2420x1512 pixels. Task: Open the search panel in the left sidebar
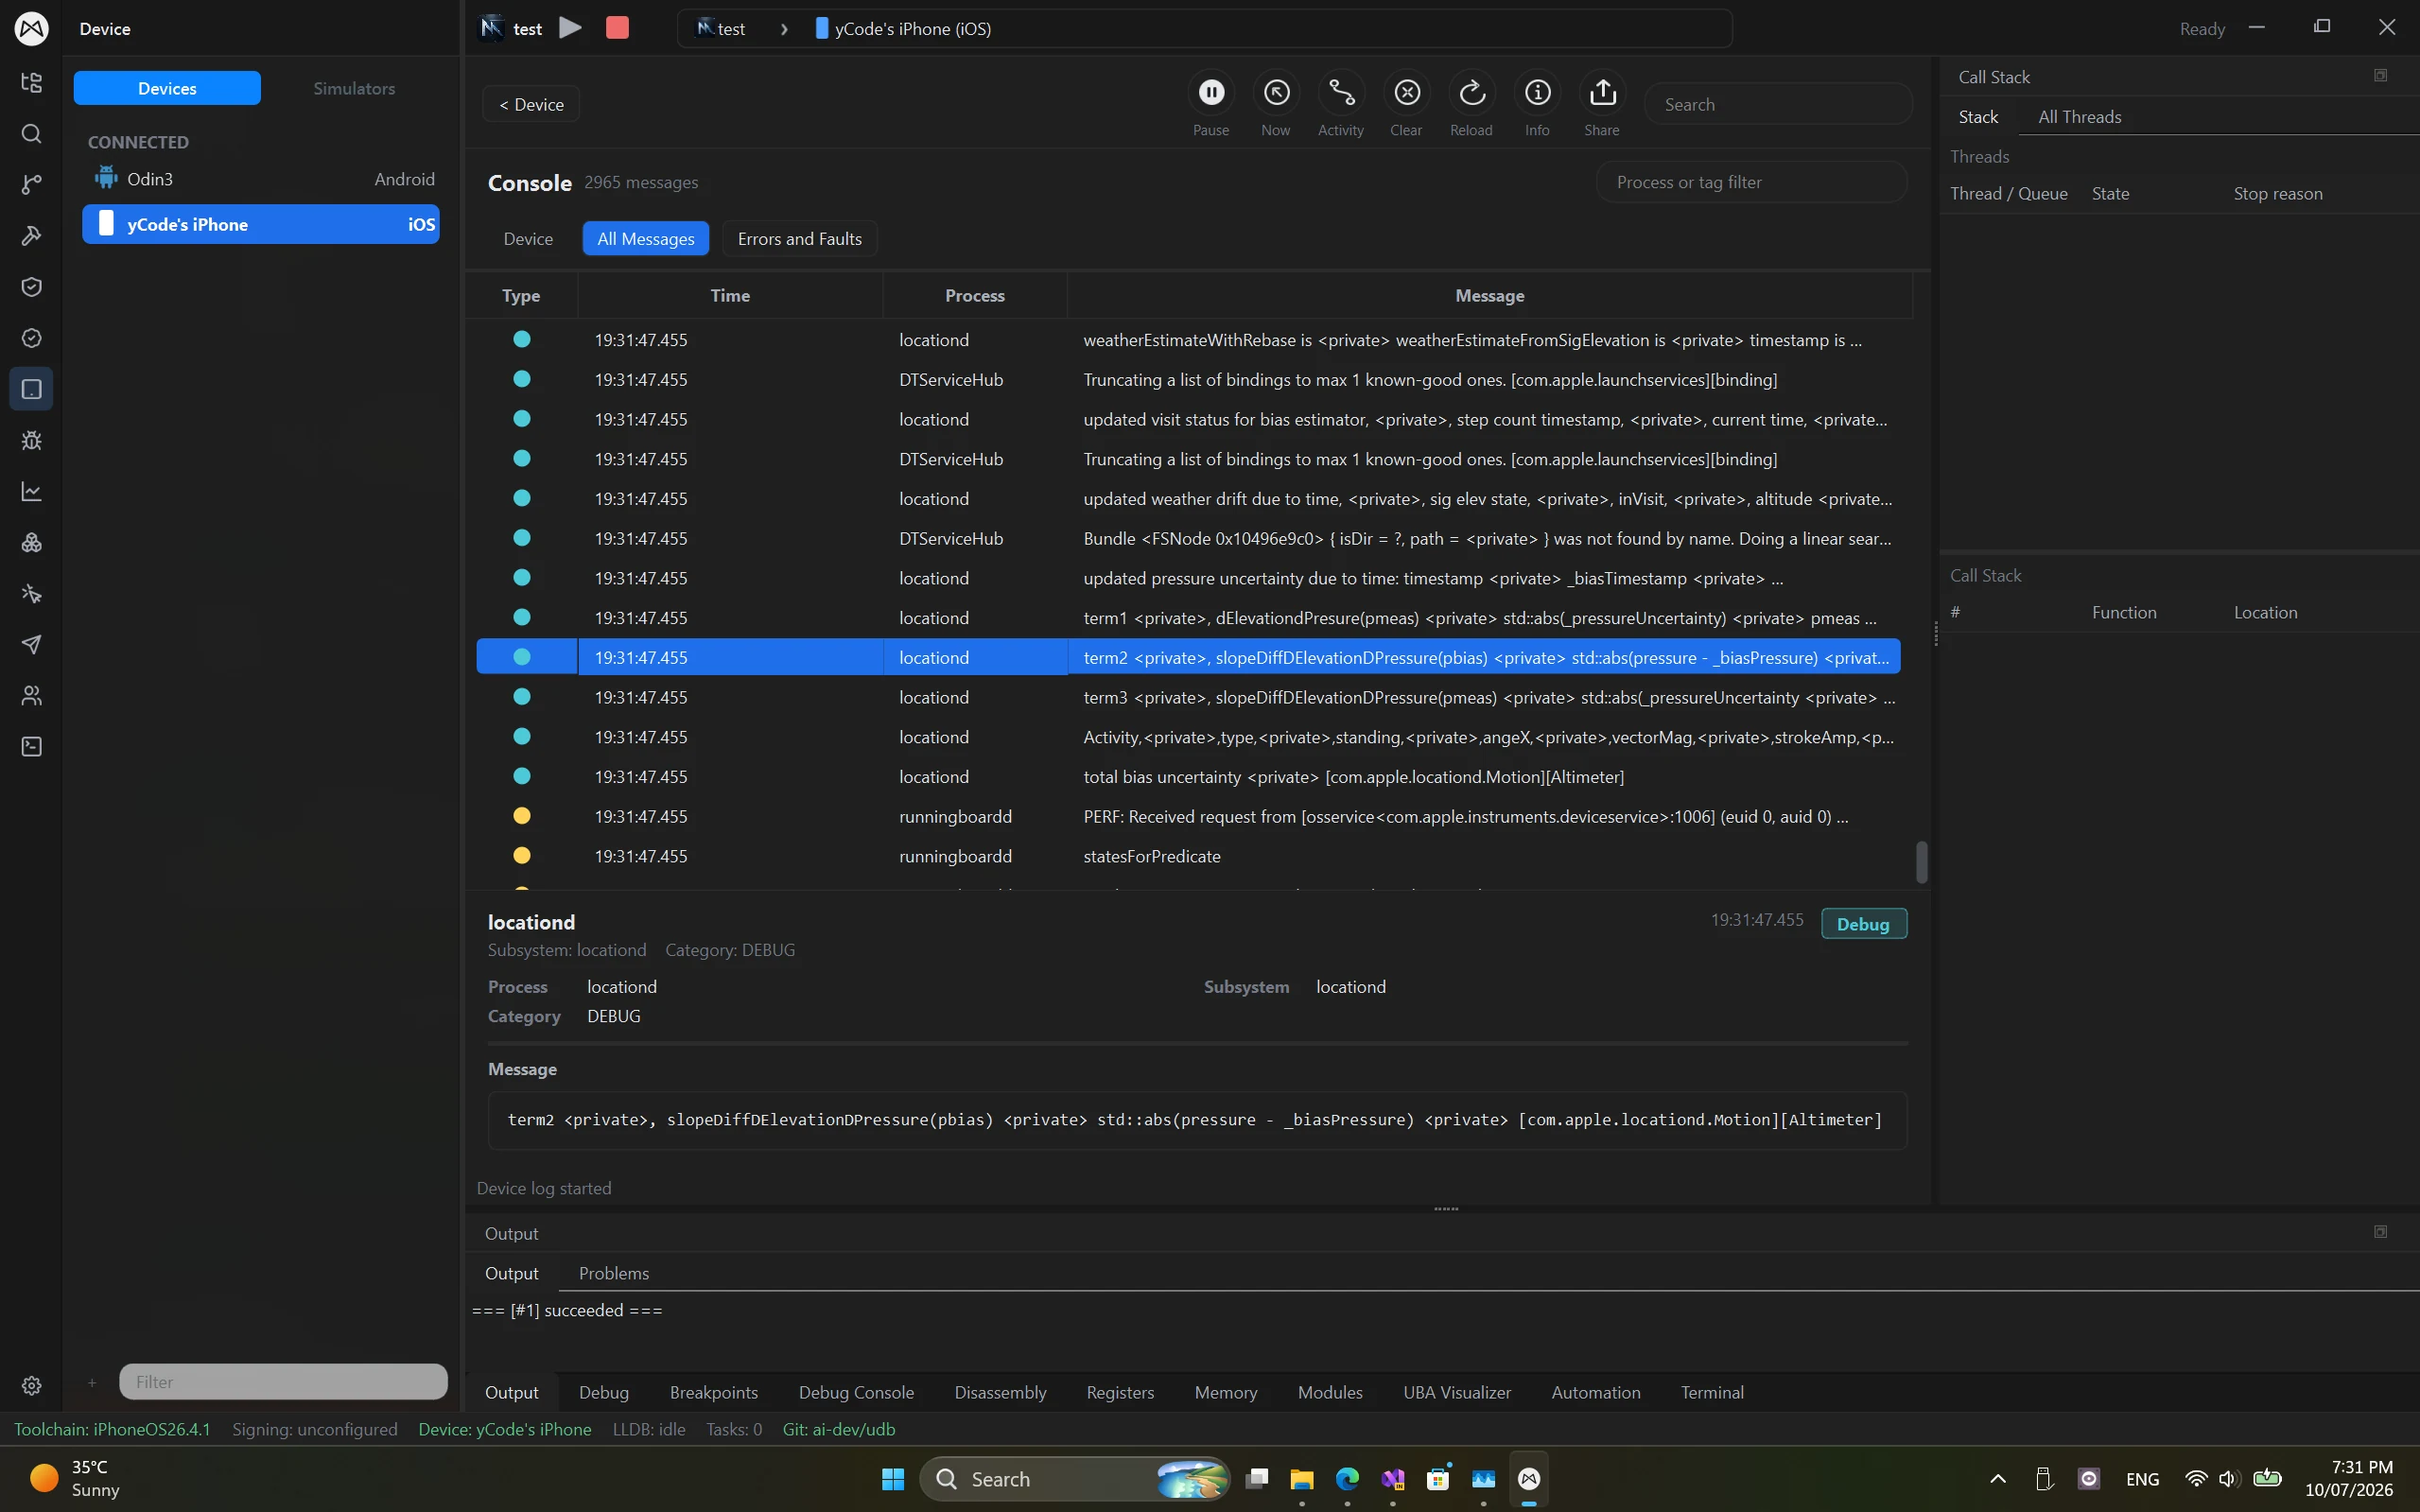(x=32, y=134)
